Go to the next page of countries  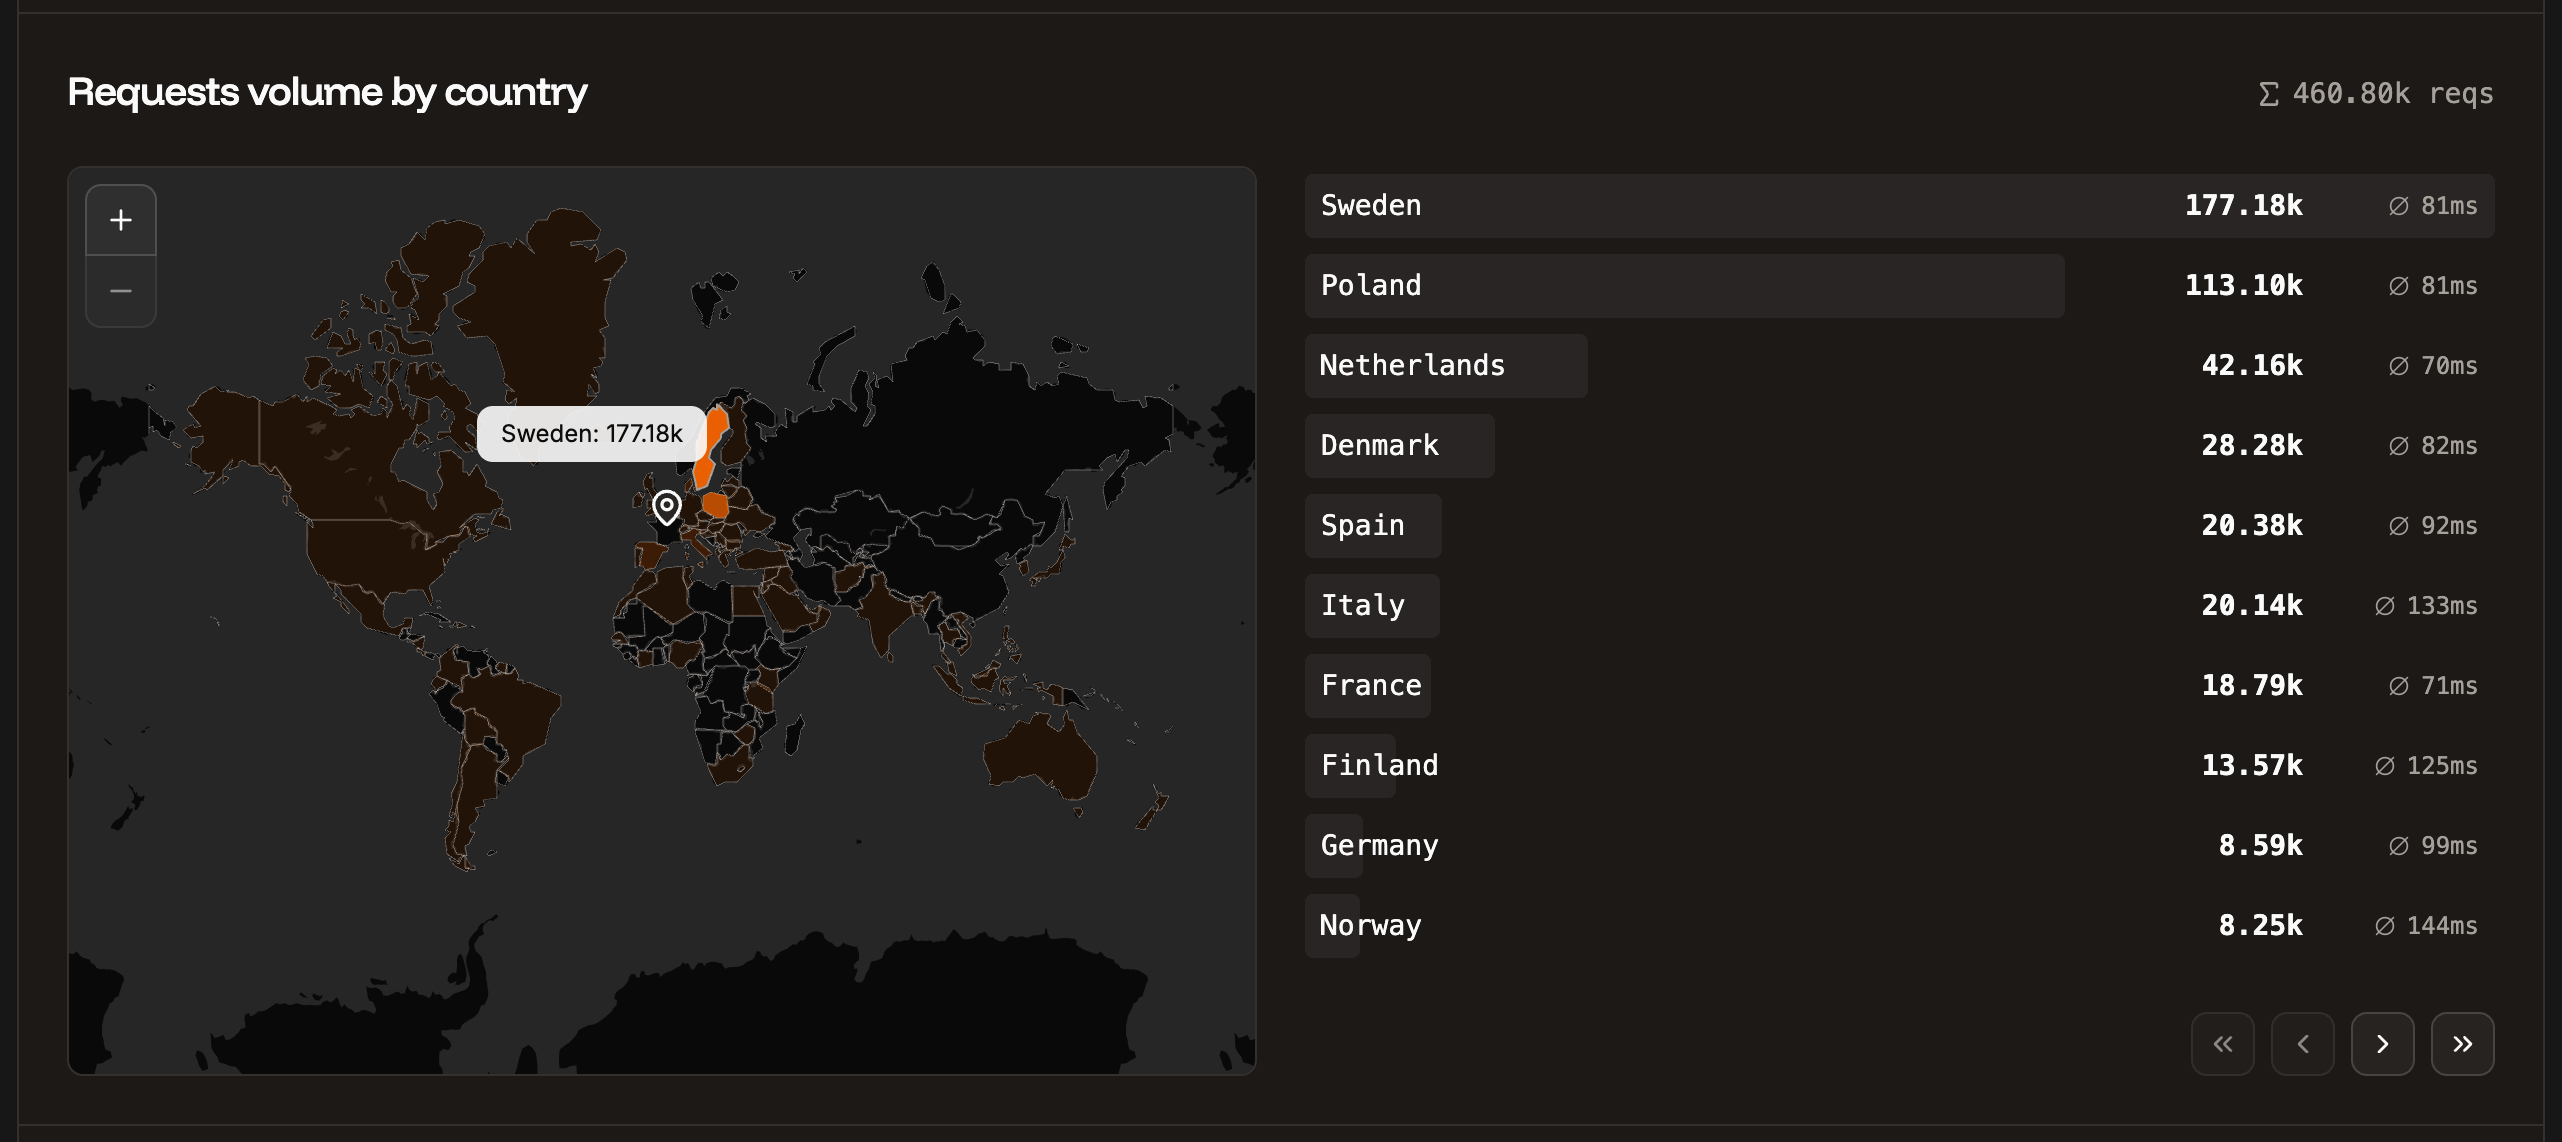click(x=2384, y=1043)
